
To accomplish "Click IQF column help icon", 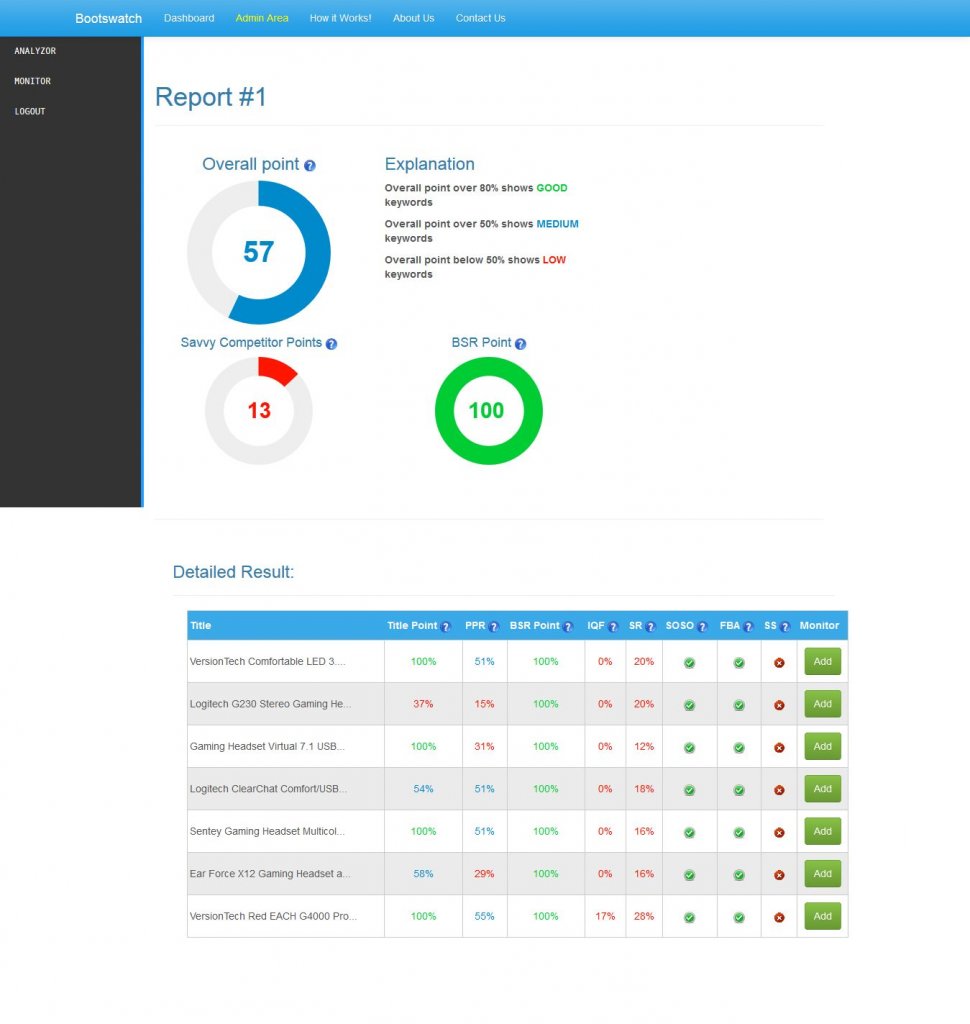I will (613, 627).
